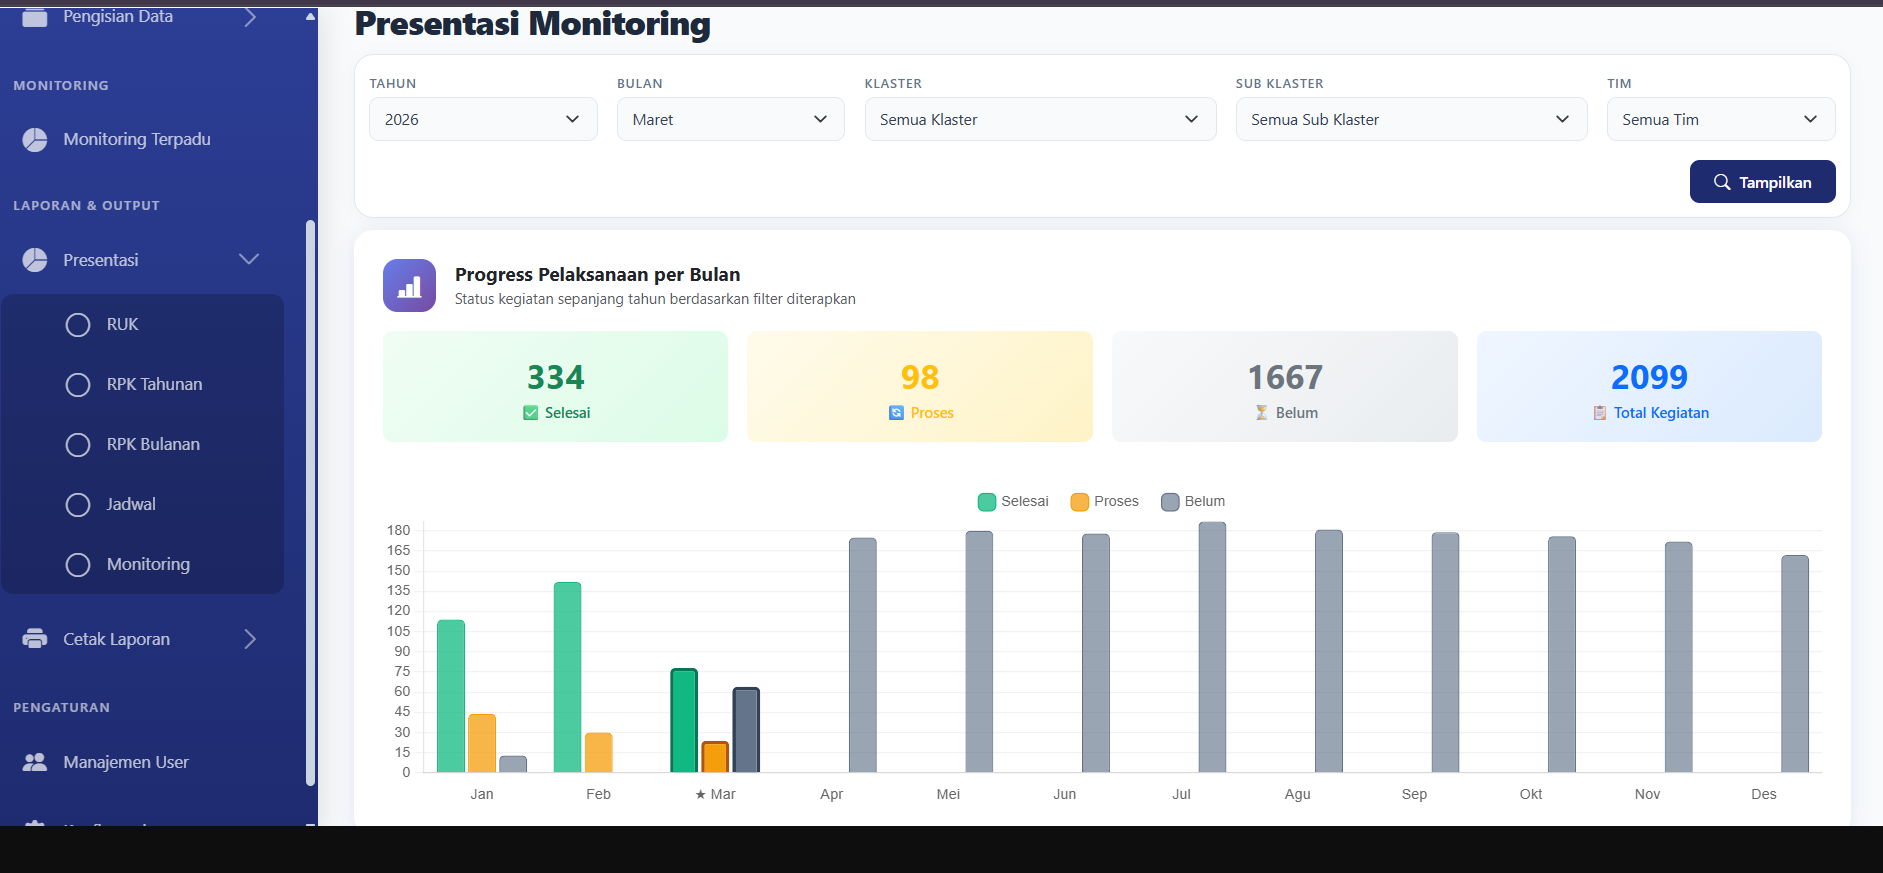Click the green checkmark icon beside Selesai
1883x873 pixels.
[531, 413]
